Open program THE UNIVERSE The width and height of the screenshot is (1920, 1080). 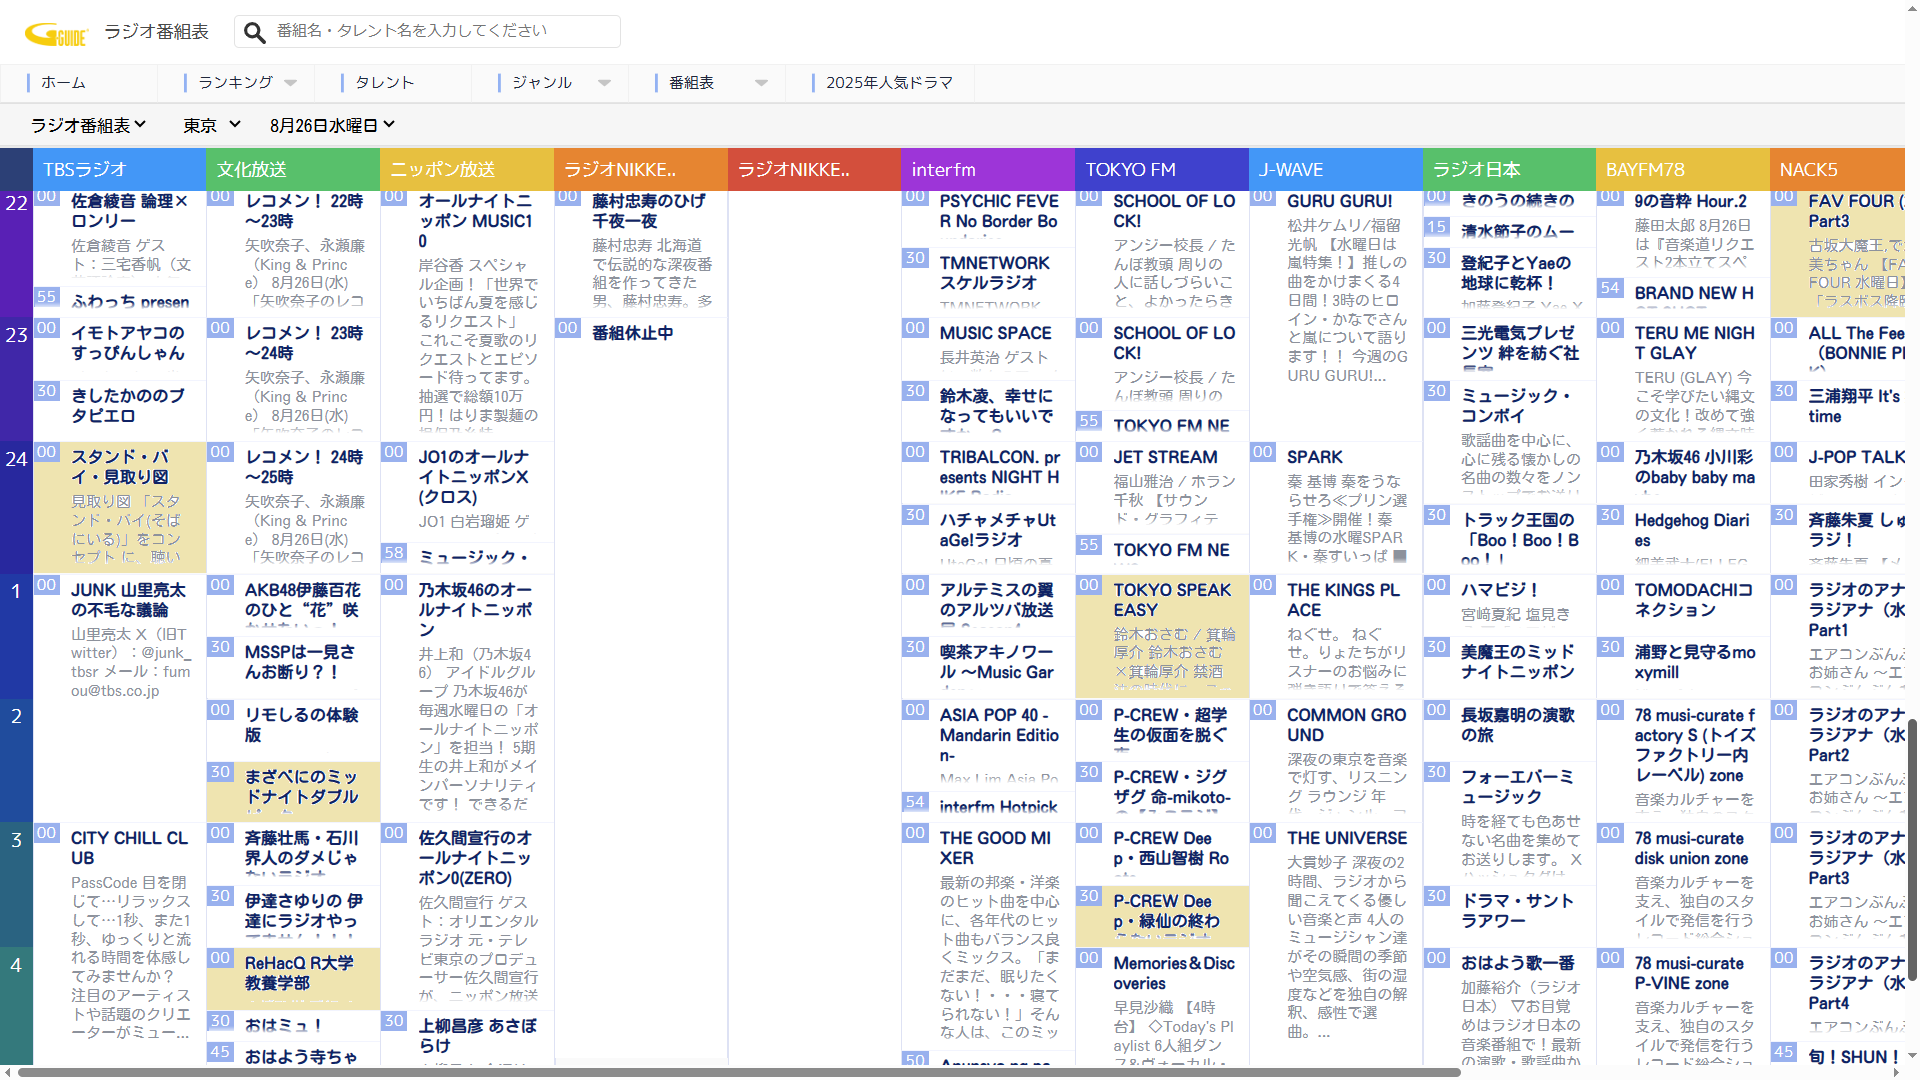click(1347, 839)
